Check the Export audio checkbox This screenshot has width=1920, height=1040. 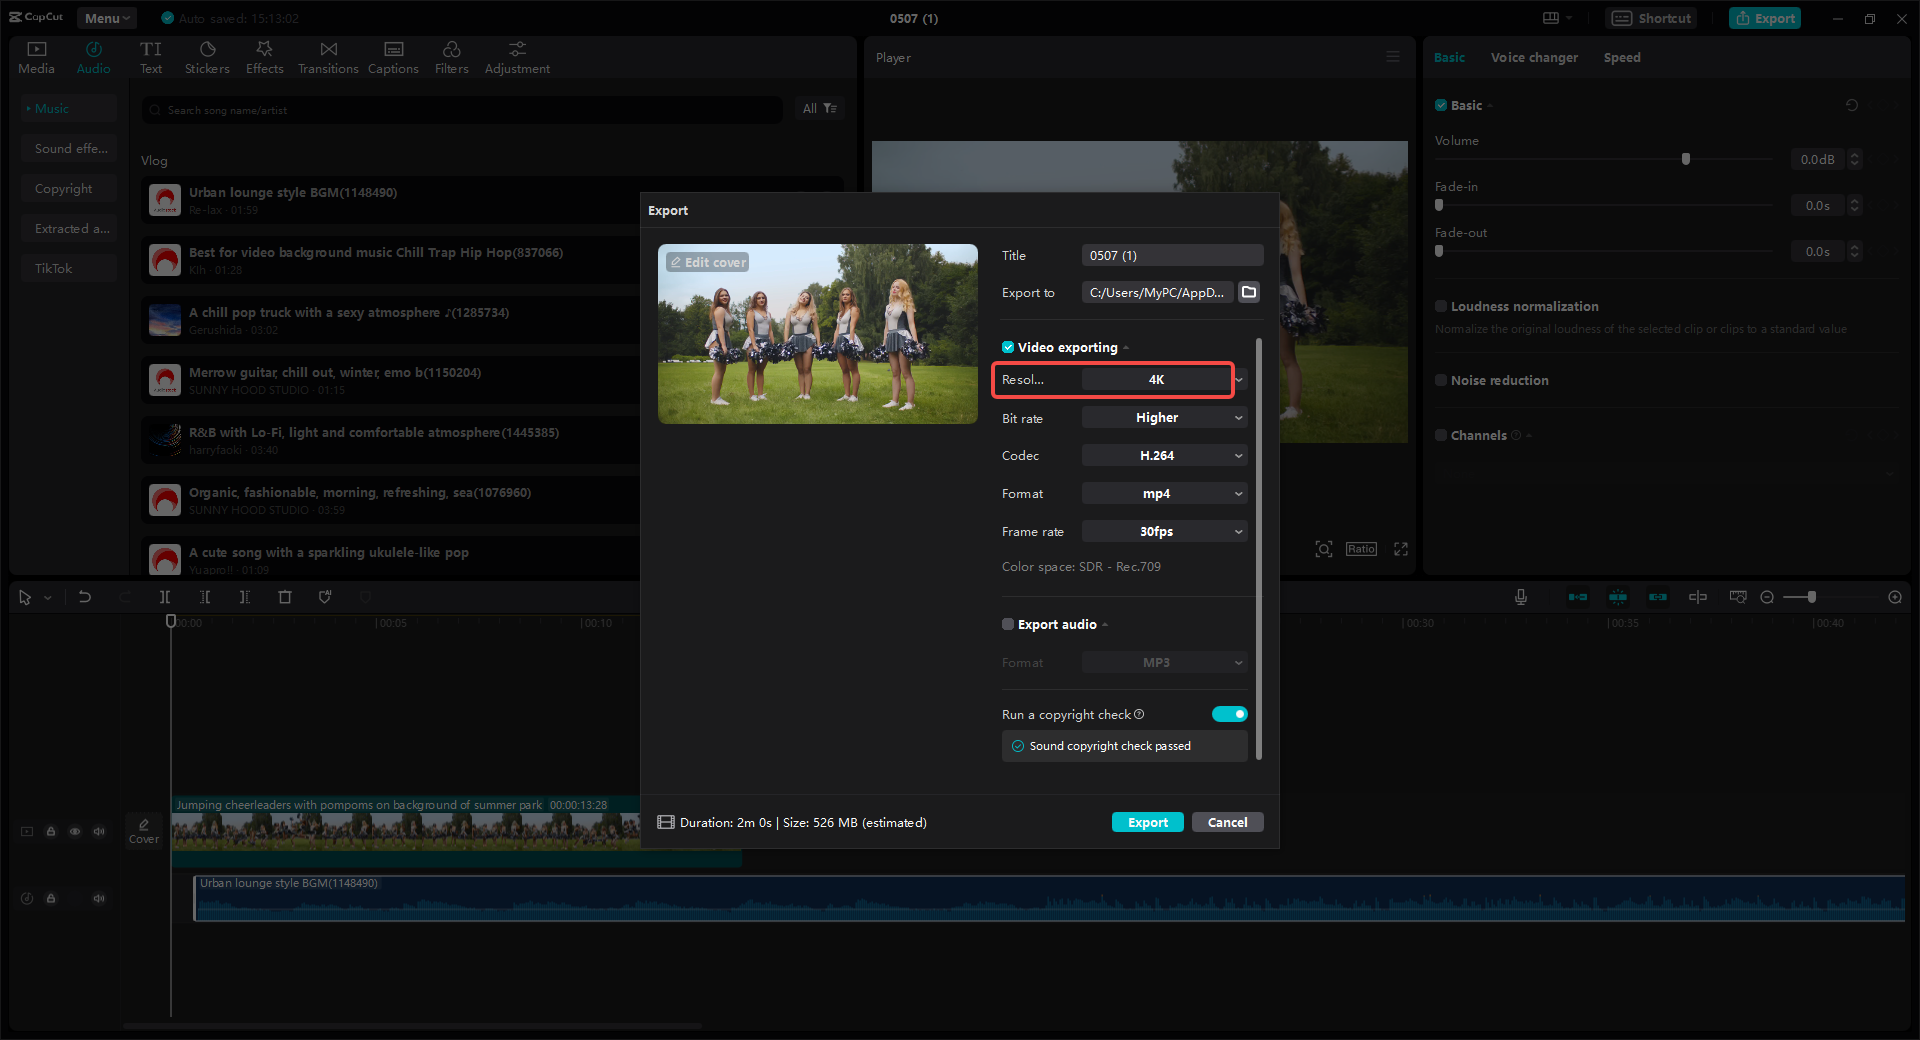click(1008, 624)
